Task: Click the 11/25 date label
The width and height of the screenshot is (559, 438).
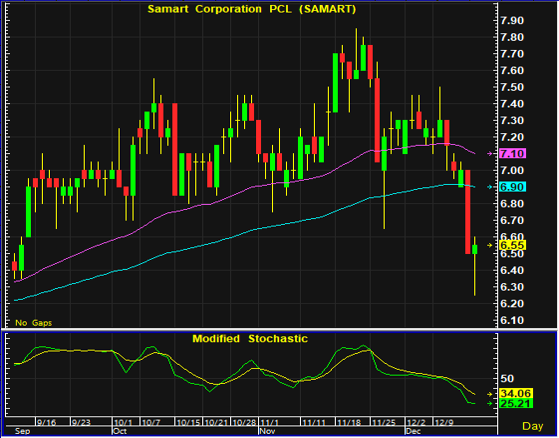Action: 384,423
